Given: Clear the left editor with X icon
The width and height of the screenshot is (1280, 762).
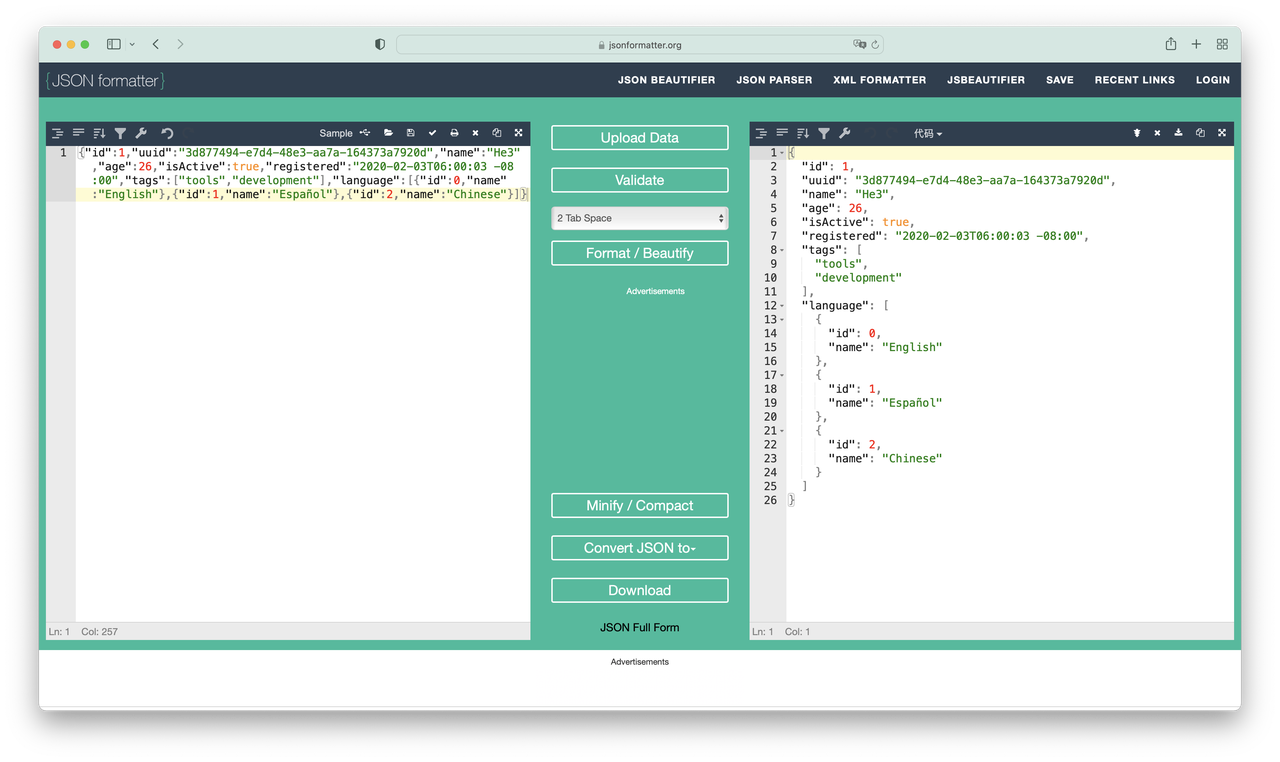Looking at the screenshot, I should (x=475, y=133).
